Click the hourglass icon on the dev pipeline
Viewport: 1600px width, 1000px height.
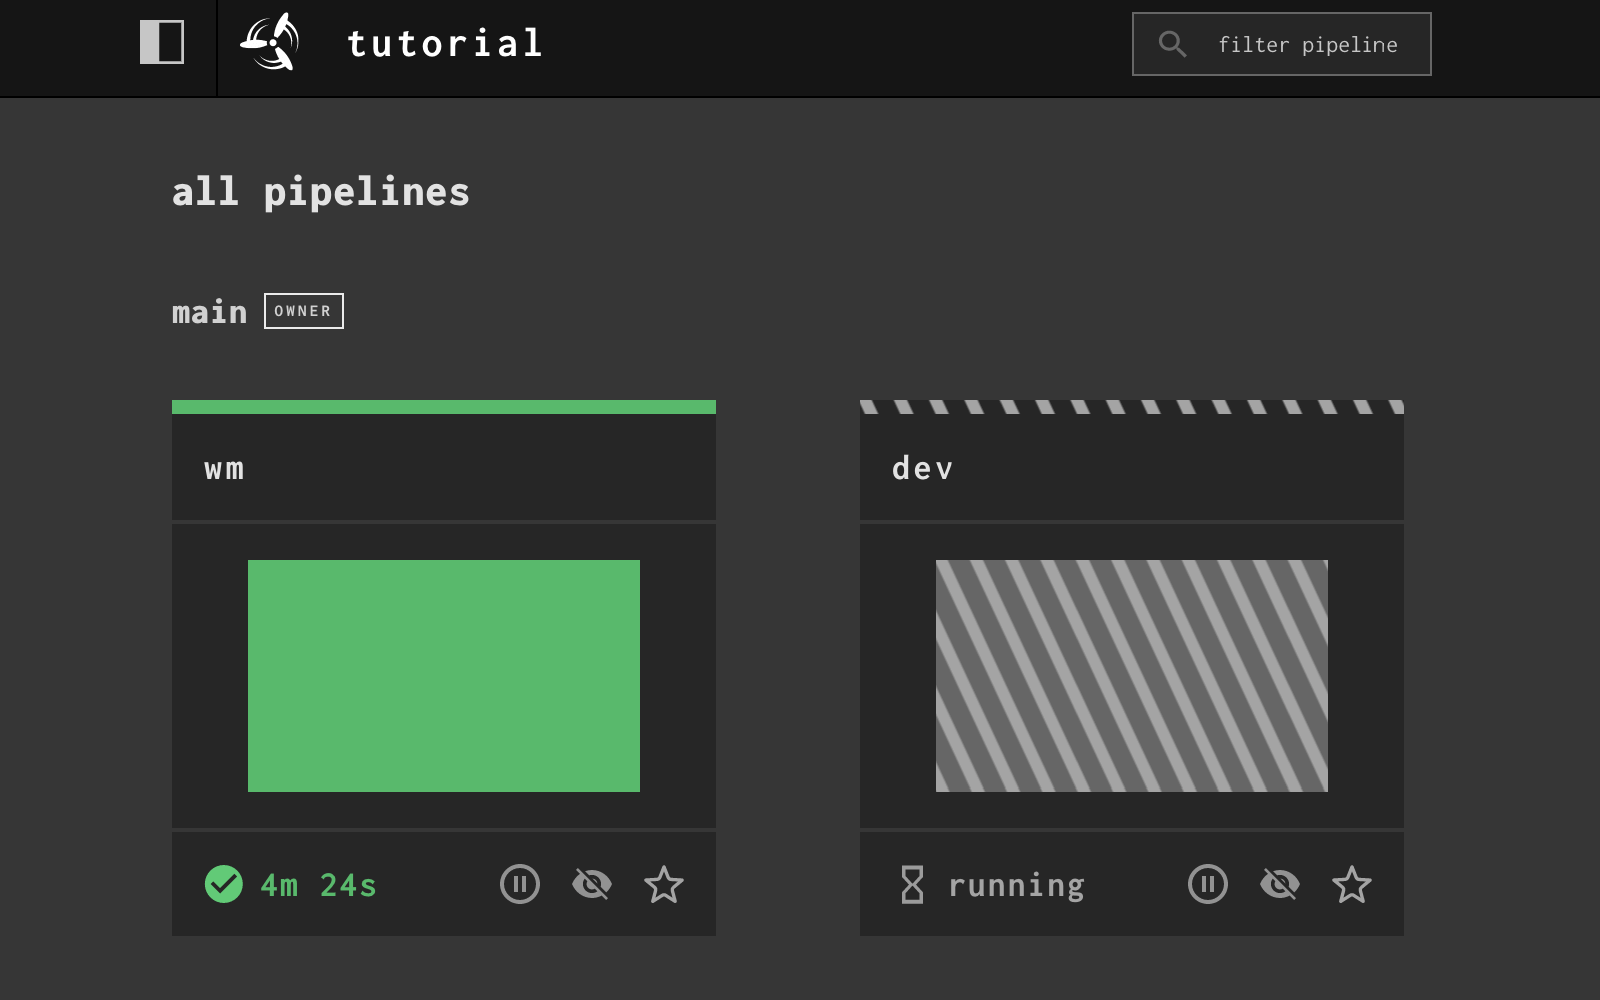pos(913,884)
